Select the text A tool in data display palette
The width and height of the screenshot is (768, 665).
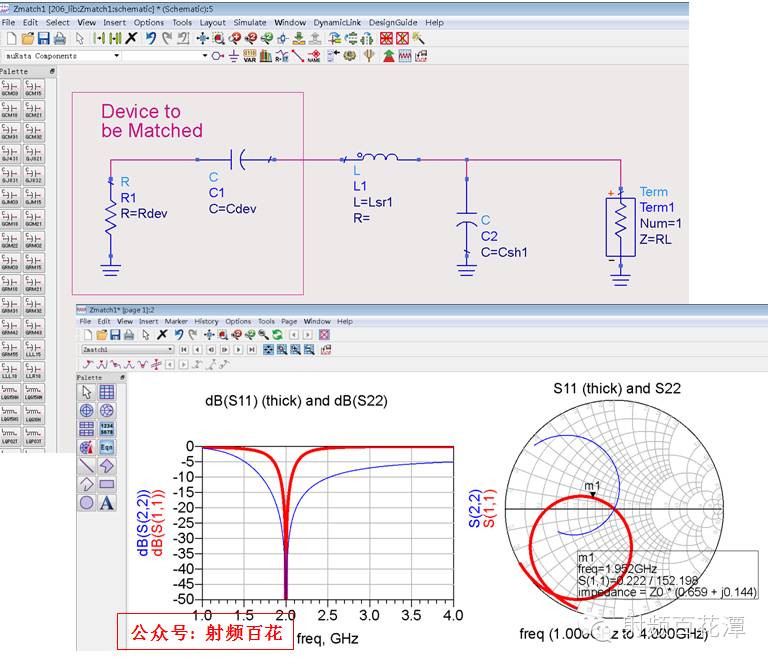pos(107,503)
